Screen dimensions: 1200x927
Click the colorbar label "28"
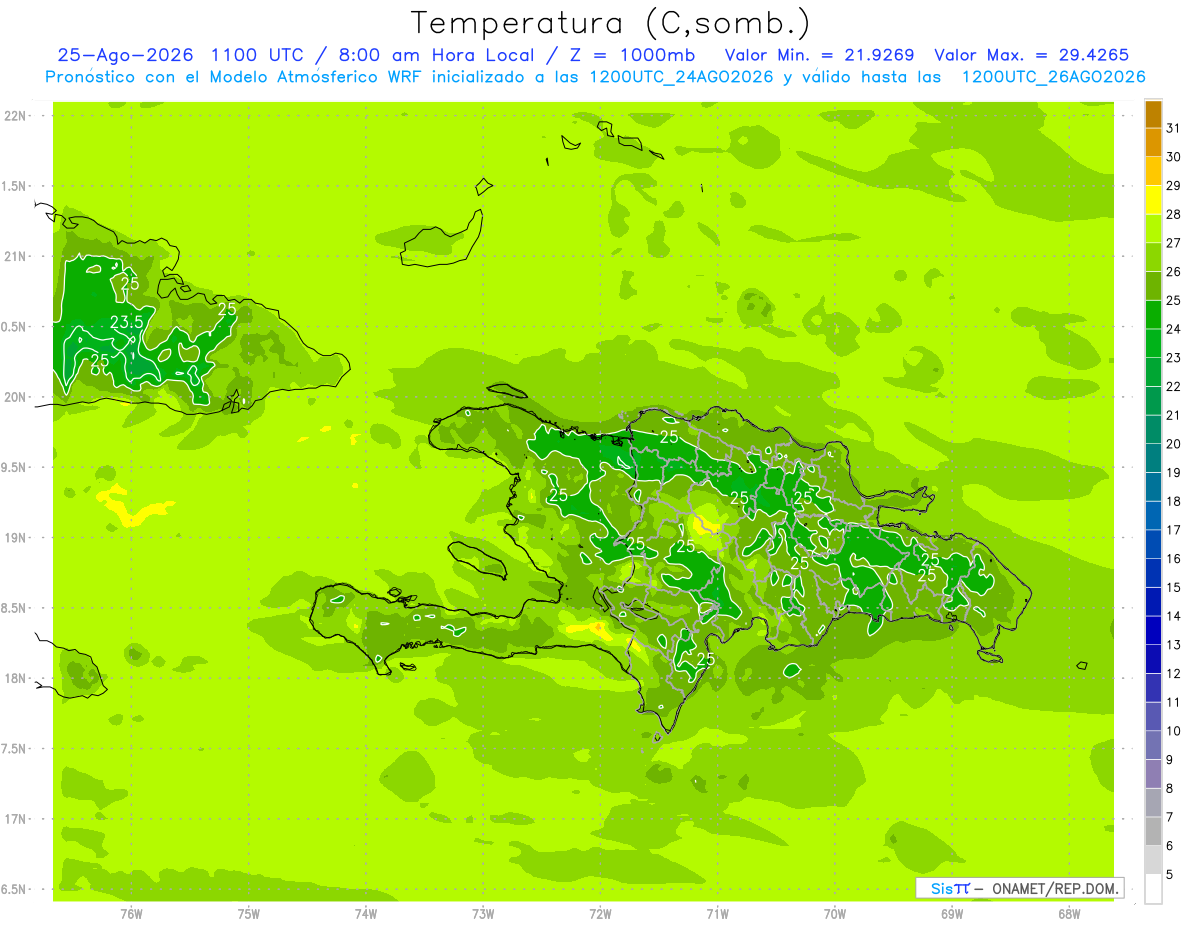tap(1174, 214)
